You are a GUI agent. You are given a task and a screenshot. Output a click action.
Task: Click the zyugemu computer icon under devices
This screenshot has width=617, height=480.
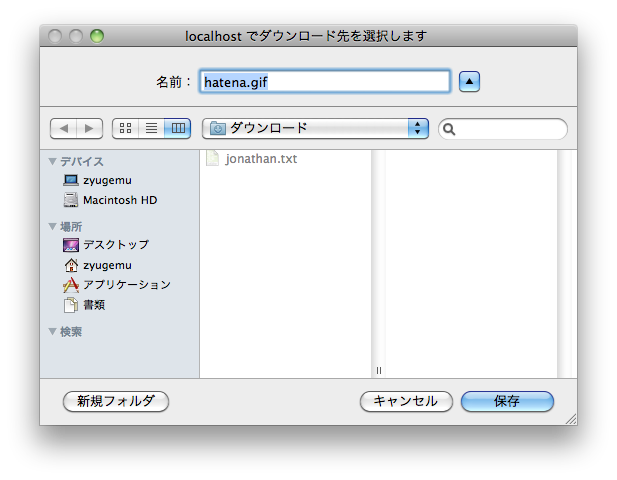[x=71, y=180]
